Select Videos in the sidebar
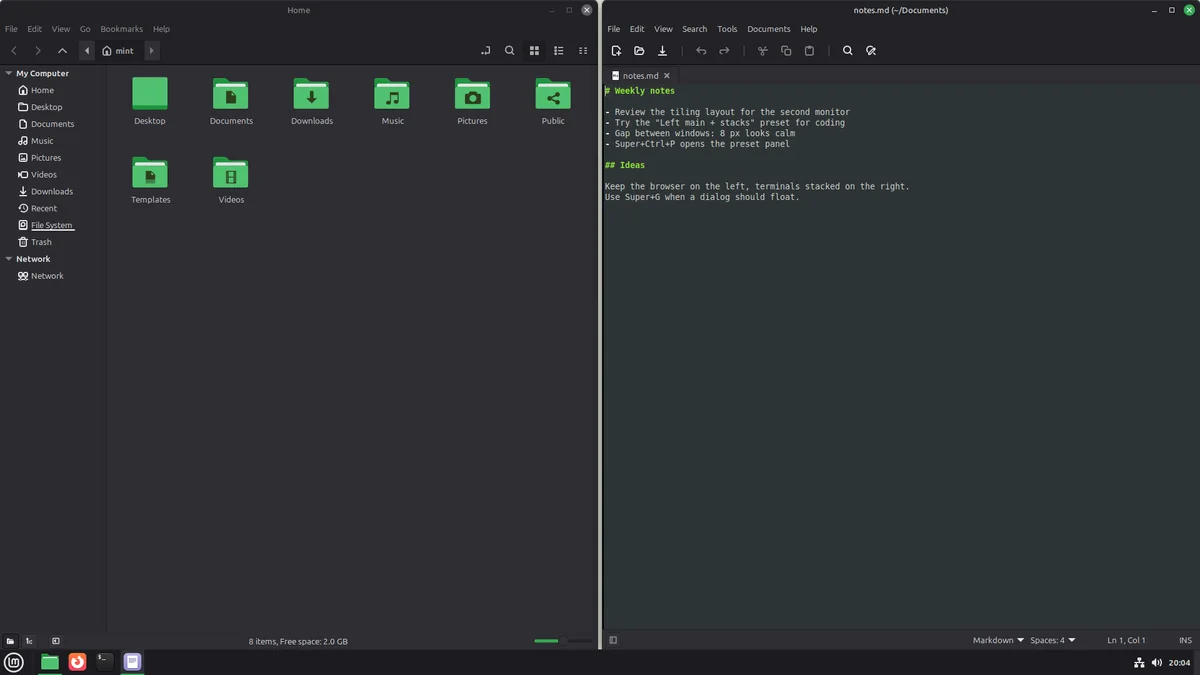The width and height of the screenshot is (1200, 675). (x=53, y=174)
